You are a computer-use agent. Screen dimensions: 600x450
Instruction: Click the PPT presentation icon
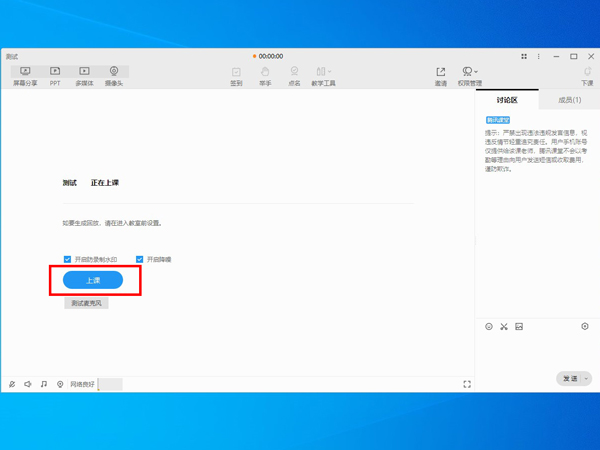(55, 76)
